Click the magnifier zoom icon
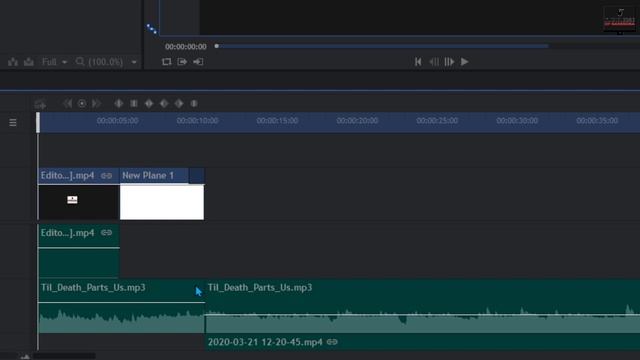 click(x=80, y=62)
